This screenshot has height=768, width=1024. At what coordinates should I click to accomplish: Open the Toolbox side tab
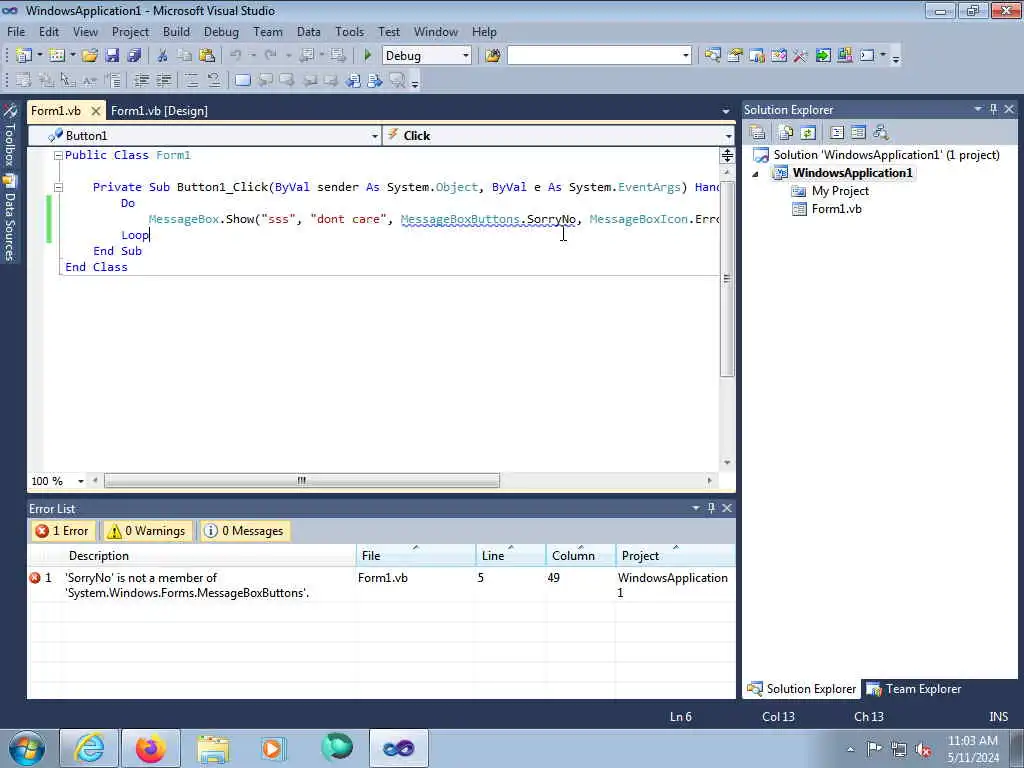click(10, 135)
